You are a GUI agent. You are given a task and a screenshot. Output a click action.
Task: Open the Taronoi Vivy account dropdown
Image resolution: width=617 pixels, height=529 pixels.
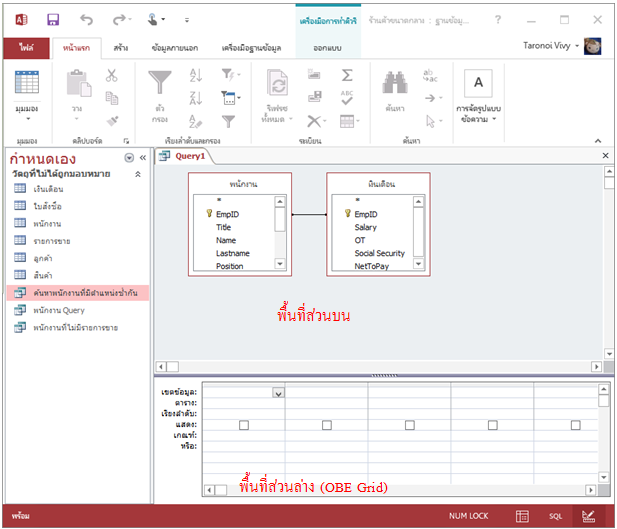click(x=577, y=46)
